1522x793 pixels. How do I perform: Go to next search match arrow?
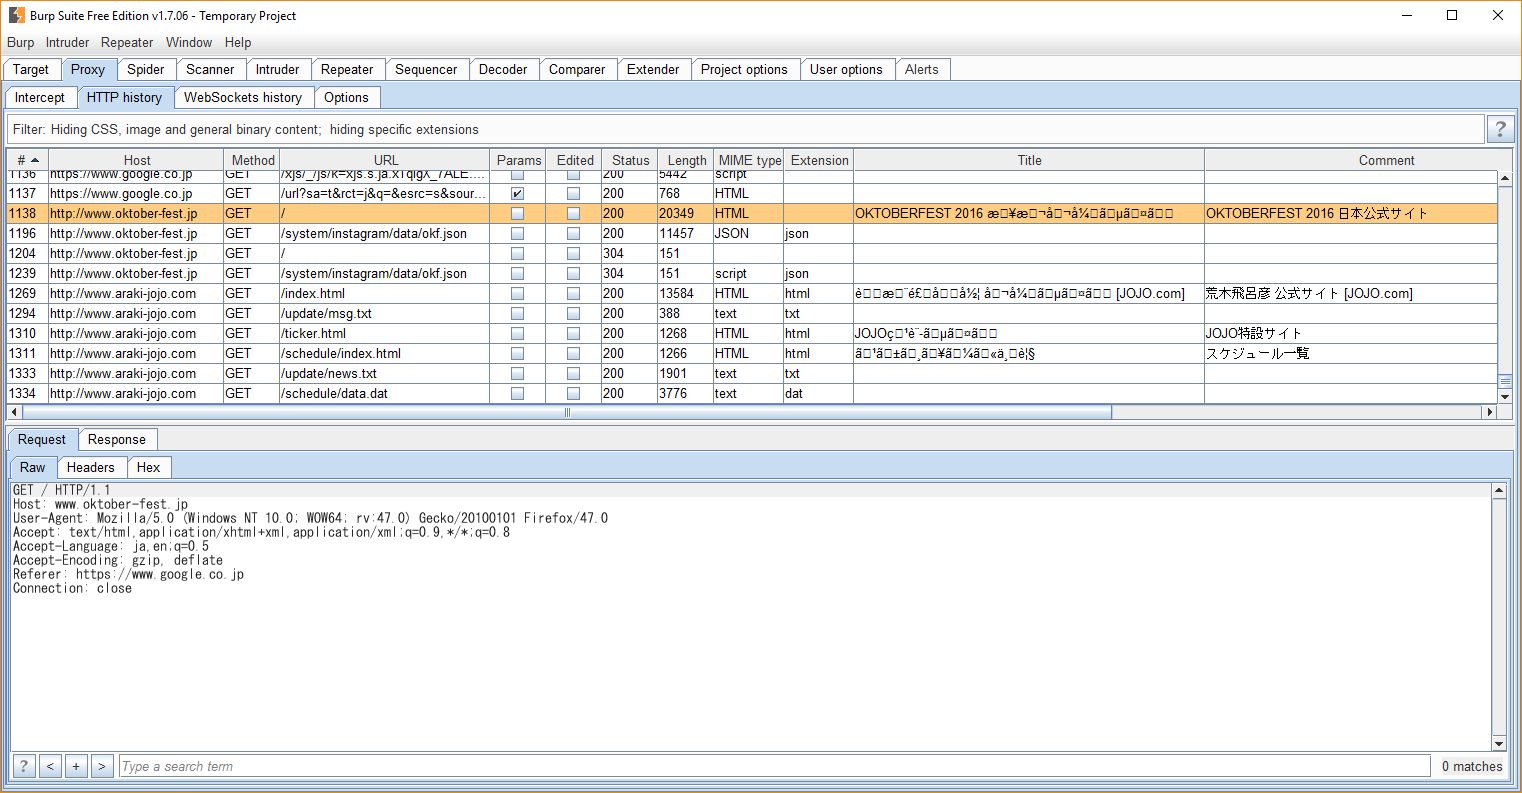click(x=102, y=766)
